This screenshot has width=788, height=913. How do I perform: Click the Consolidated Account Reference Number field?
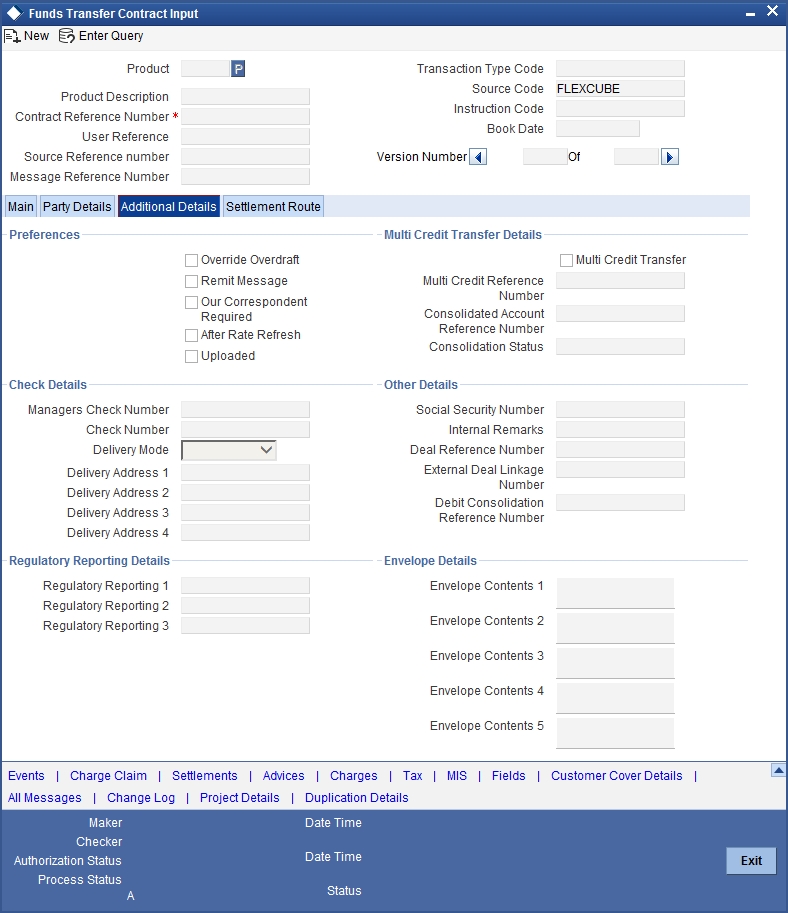(x=620, y=314)
